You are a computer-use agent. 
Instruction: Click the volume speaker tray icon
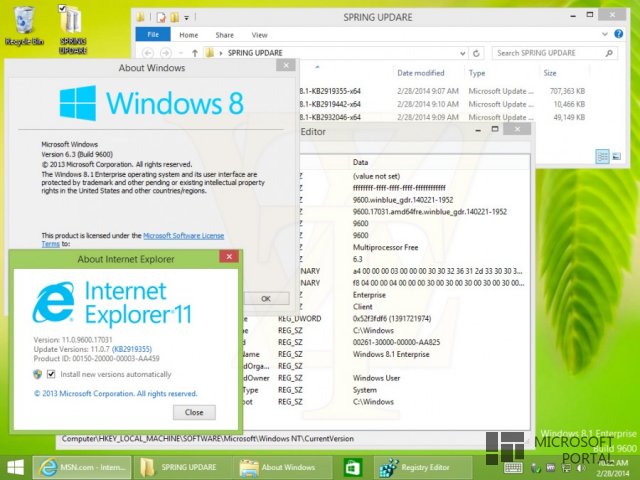580,468
